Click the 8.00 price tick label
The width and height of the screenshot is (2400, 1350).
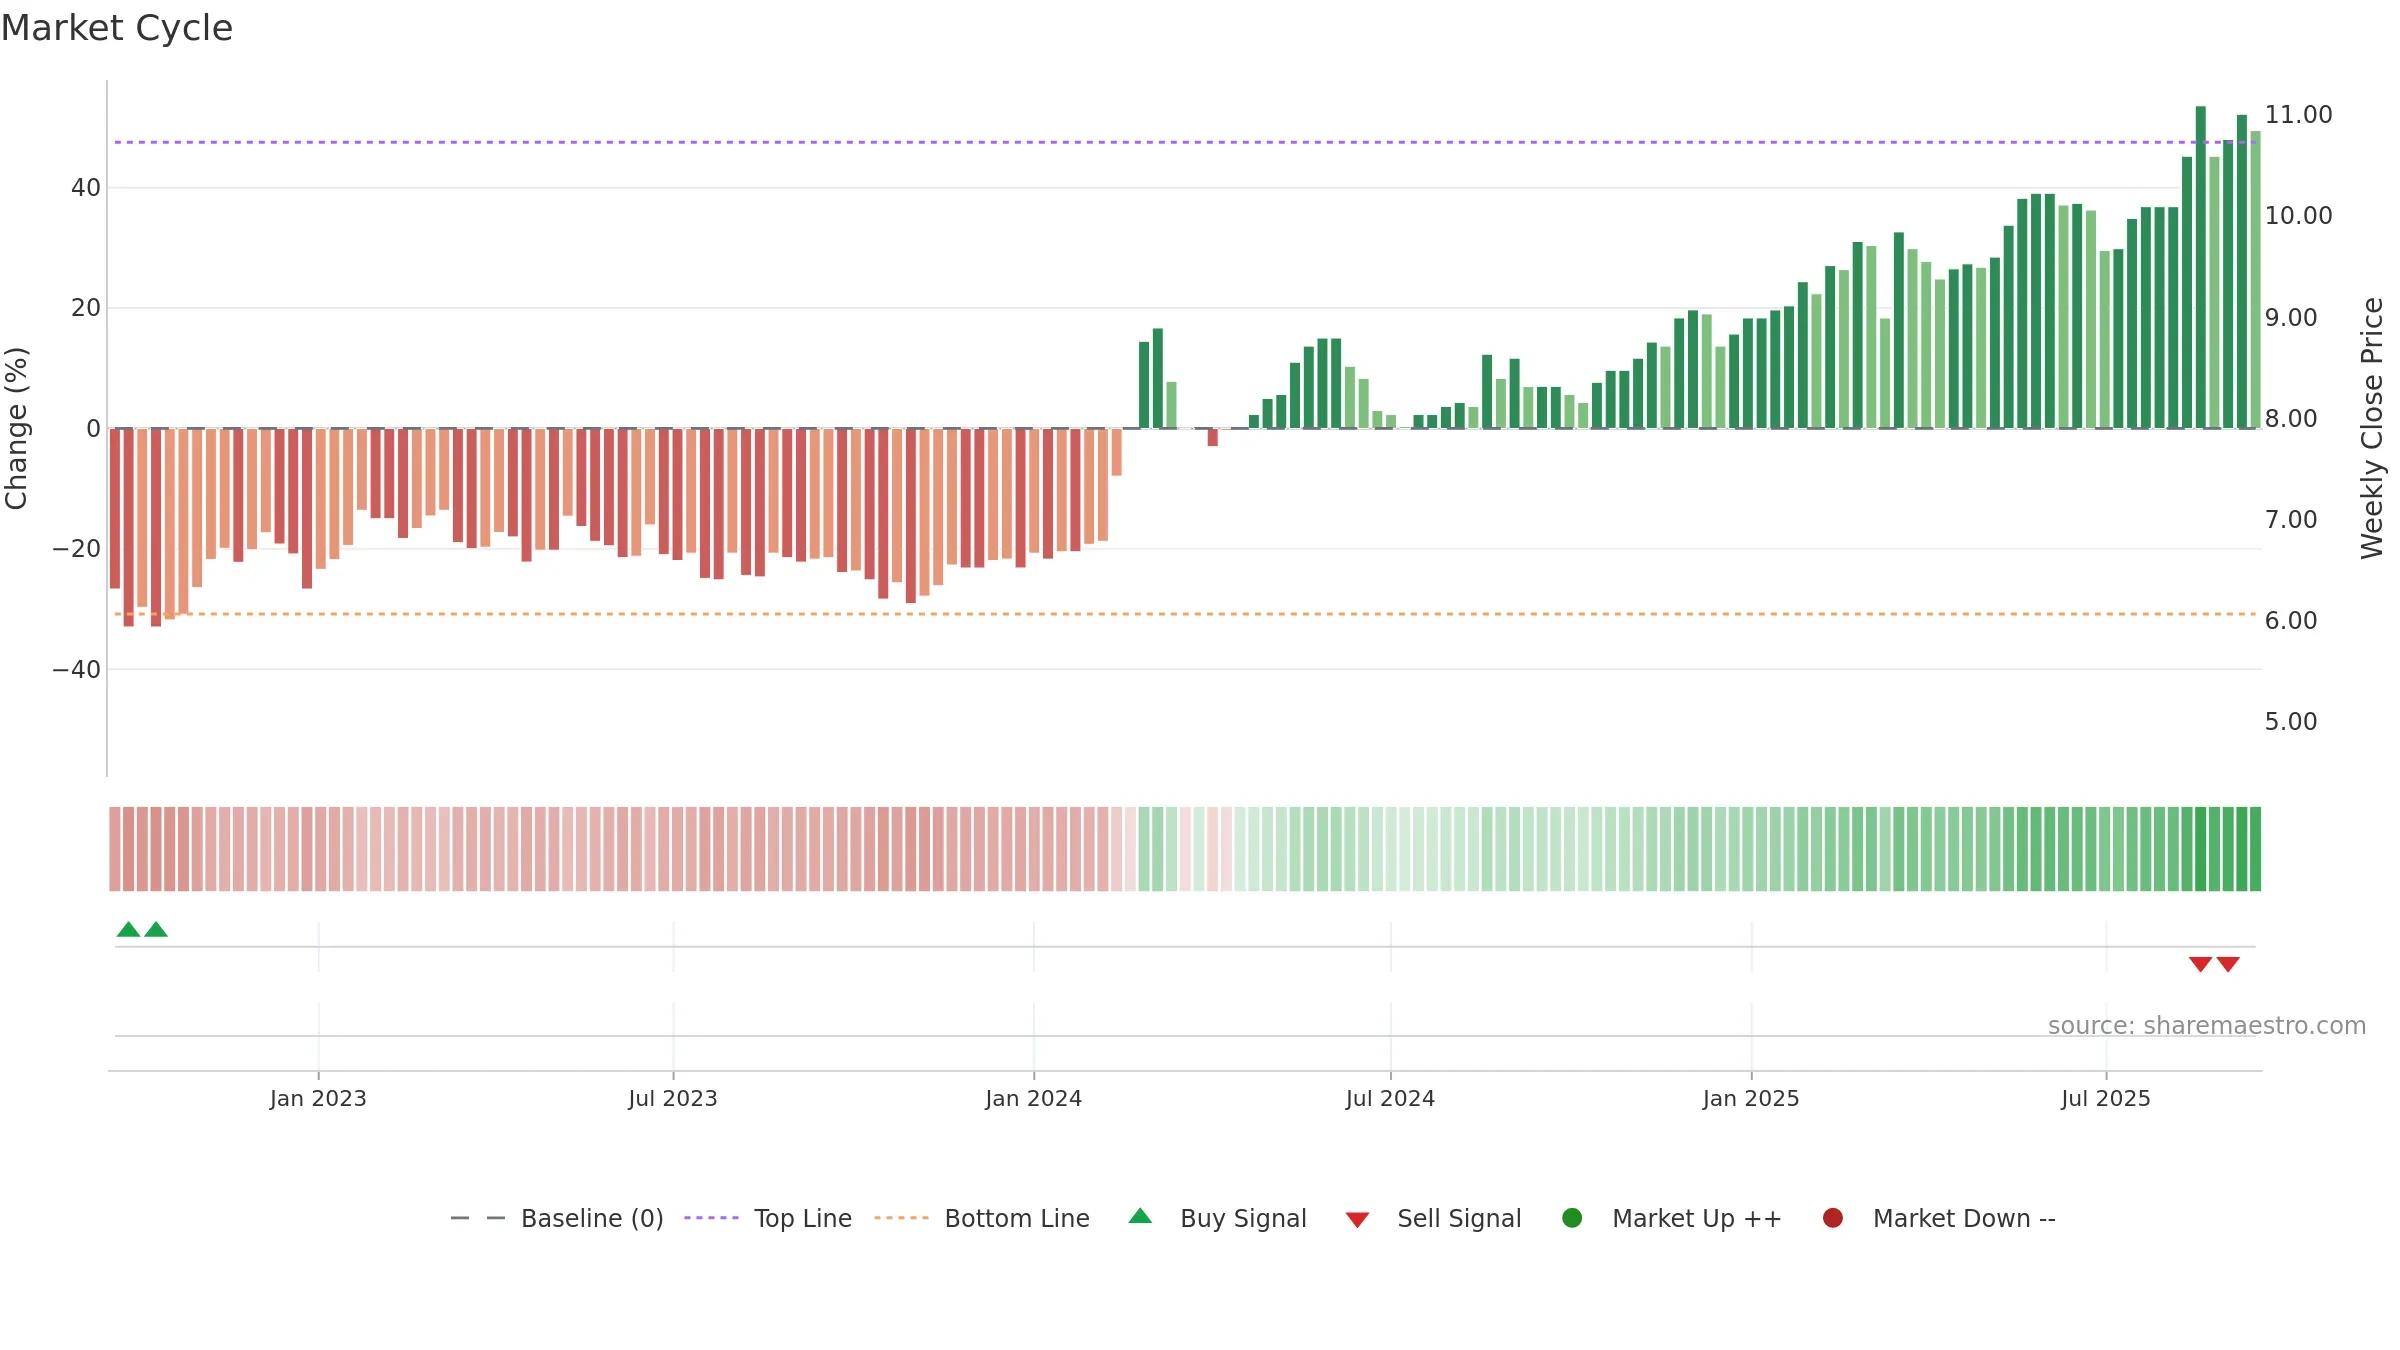click(2291, 419)
